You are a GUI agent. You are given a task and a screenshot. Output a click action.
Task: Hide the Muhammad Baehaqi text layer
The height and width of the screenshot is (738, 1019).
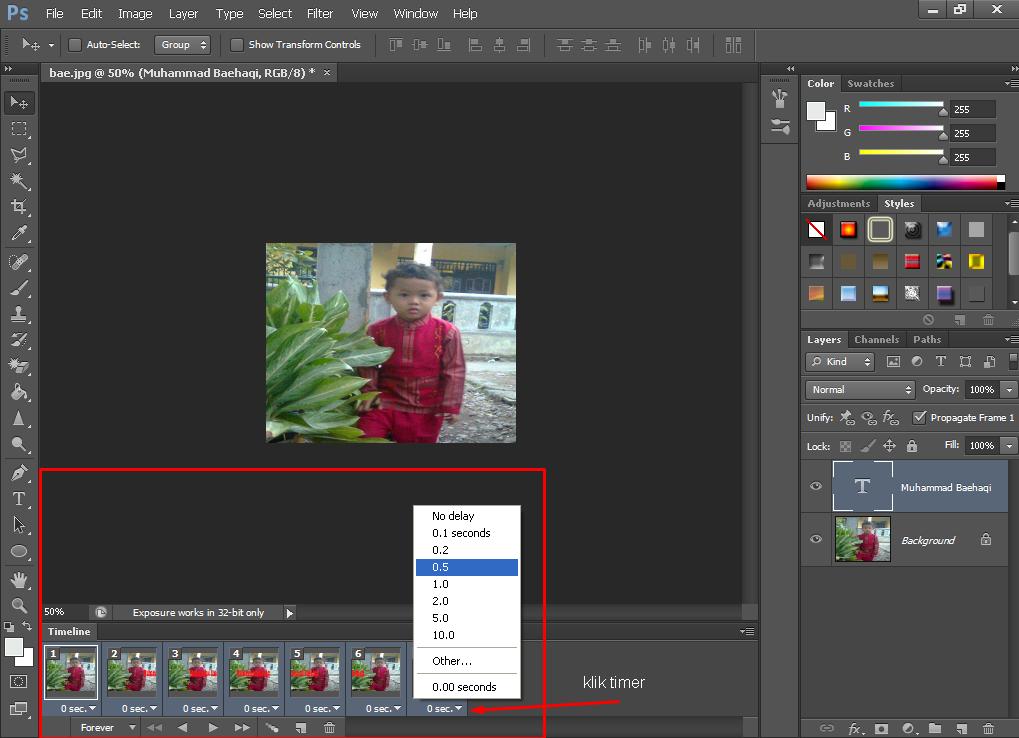coord(816,486)
